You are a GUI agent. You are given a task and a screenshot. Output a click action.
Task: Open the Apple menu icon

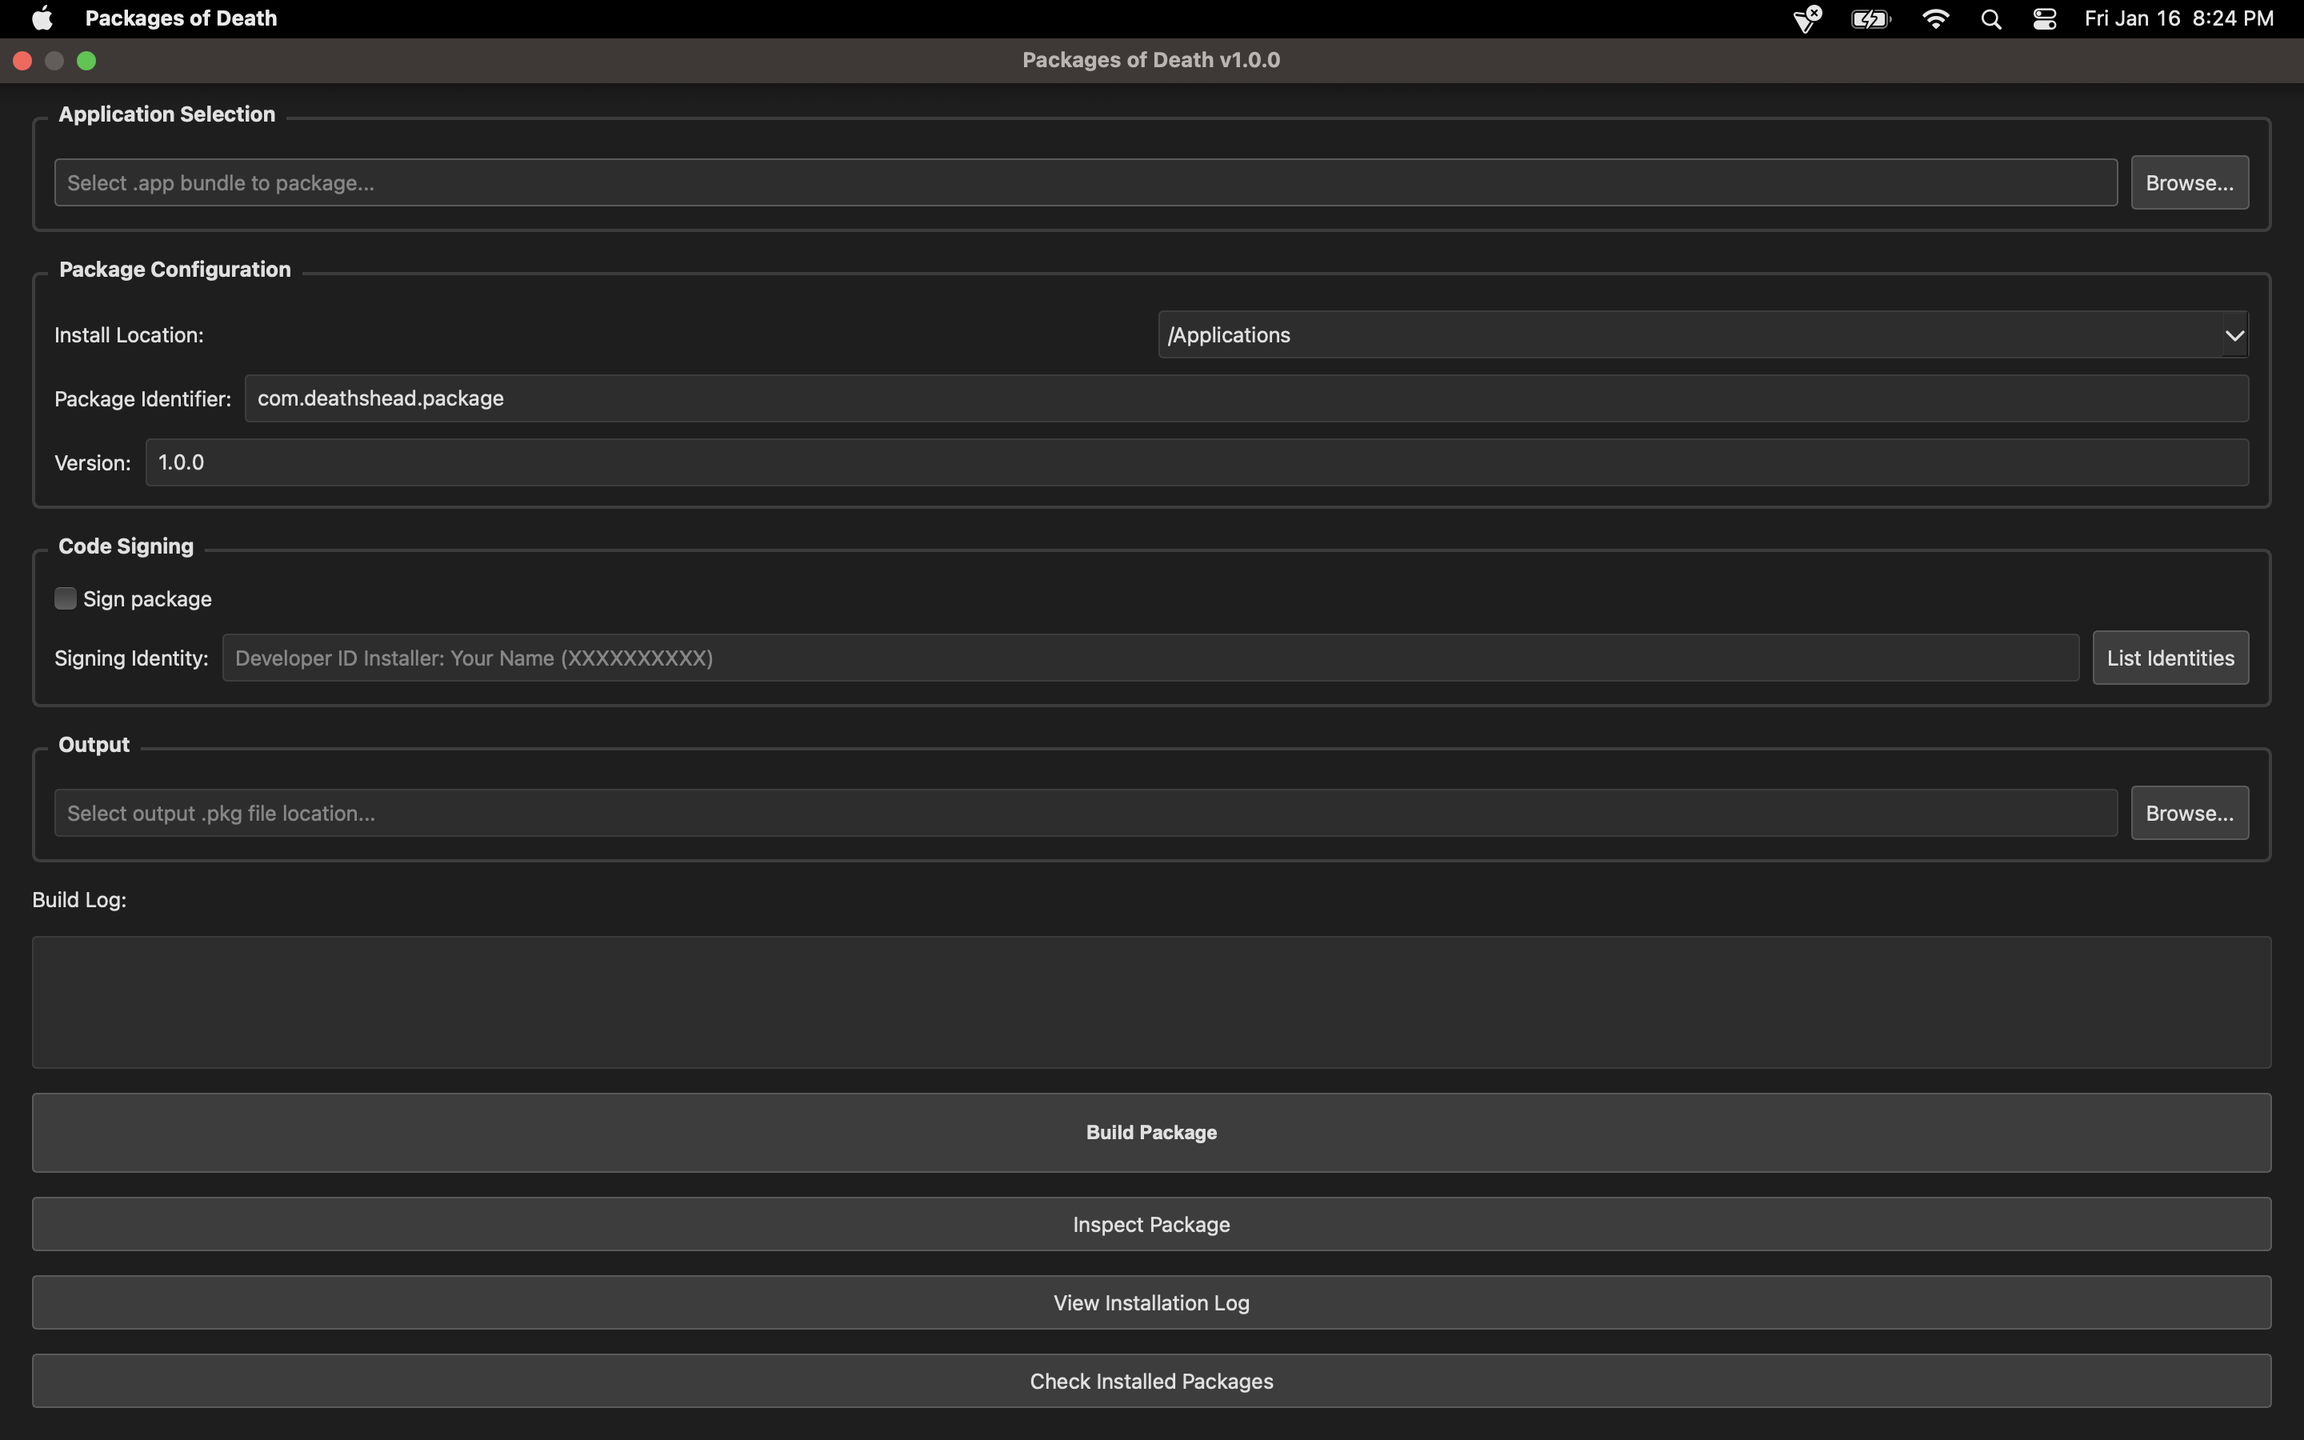coord(42,18)
